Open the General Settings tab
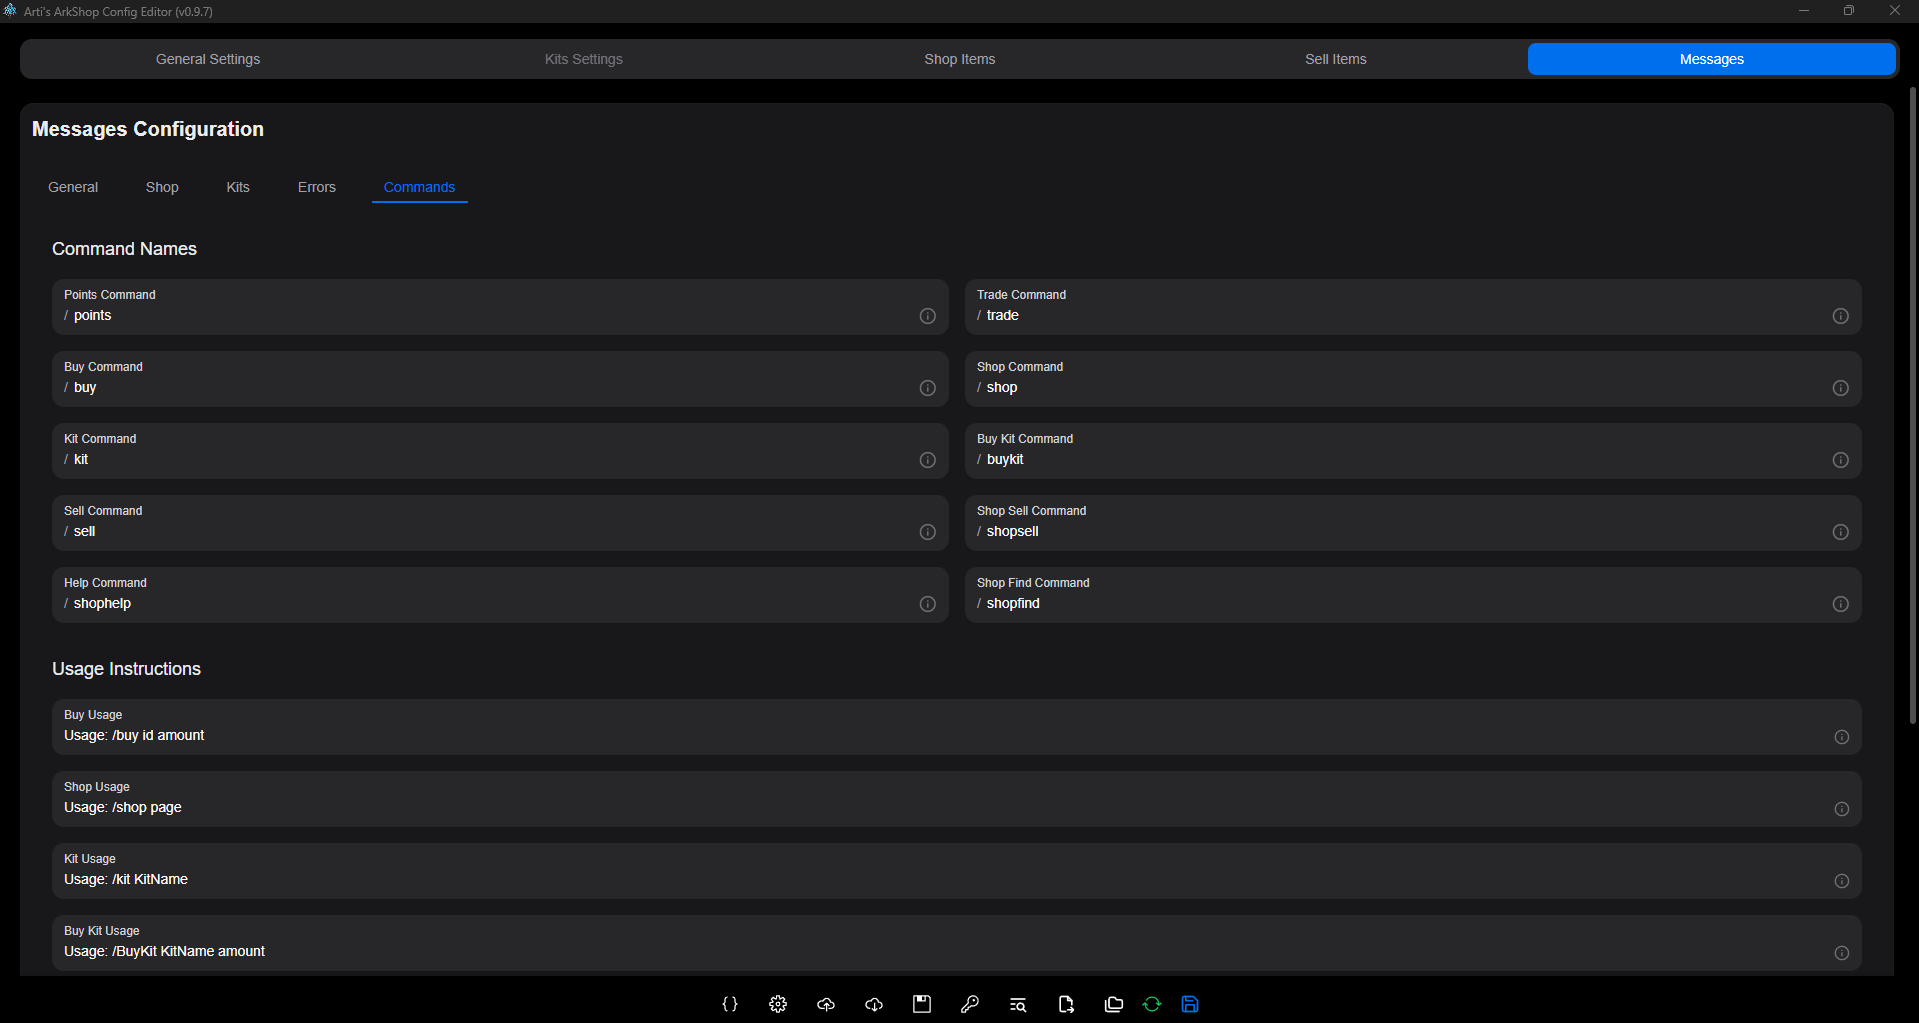Viewport: 1919px width, 1023px height. pyautogui.click(x=208, y=59)
